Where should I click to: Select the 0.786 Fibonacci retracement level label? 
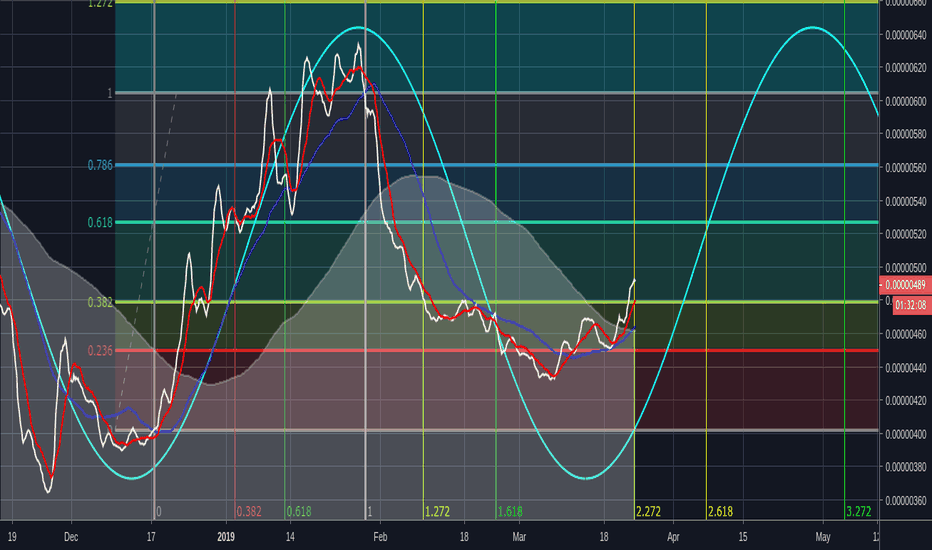(x=100, y=165)
